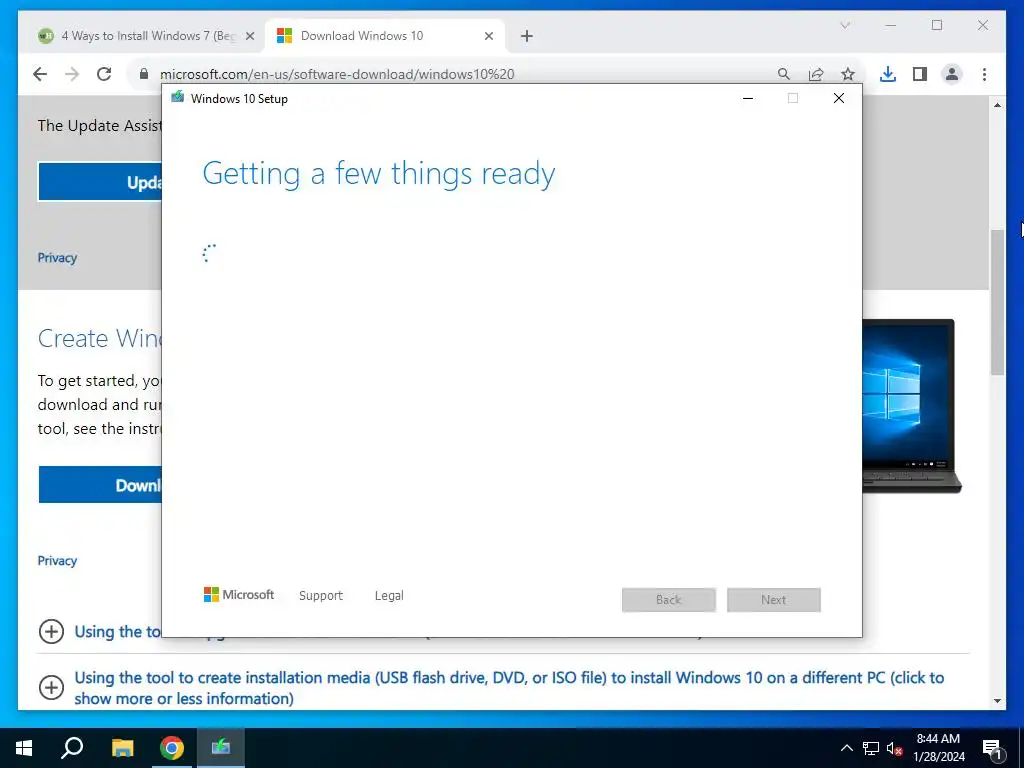The image size is (1024, 768).
Task: Click the Microsoft logo in Setup footer
Action: [x=239, y=595]
